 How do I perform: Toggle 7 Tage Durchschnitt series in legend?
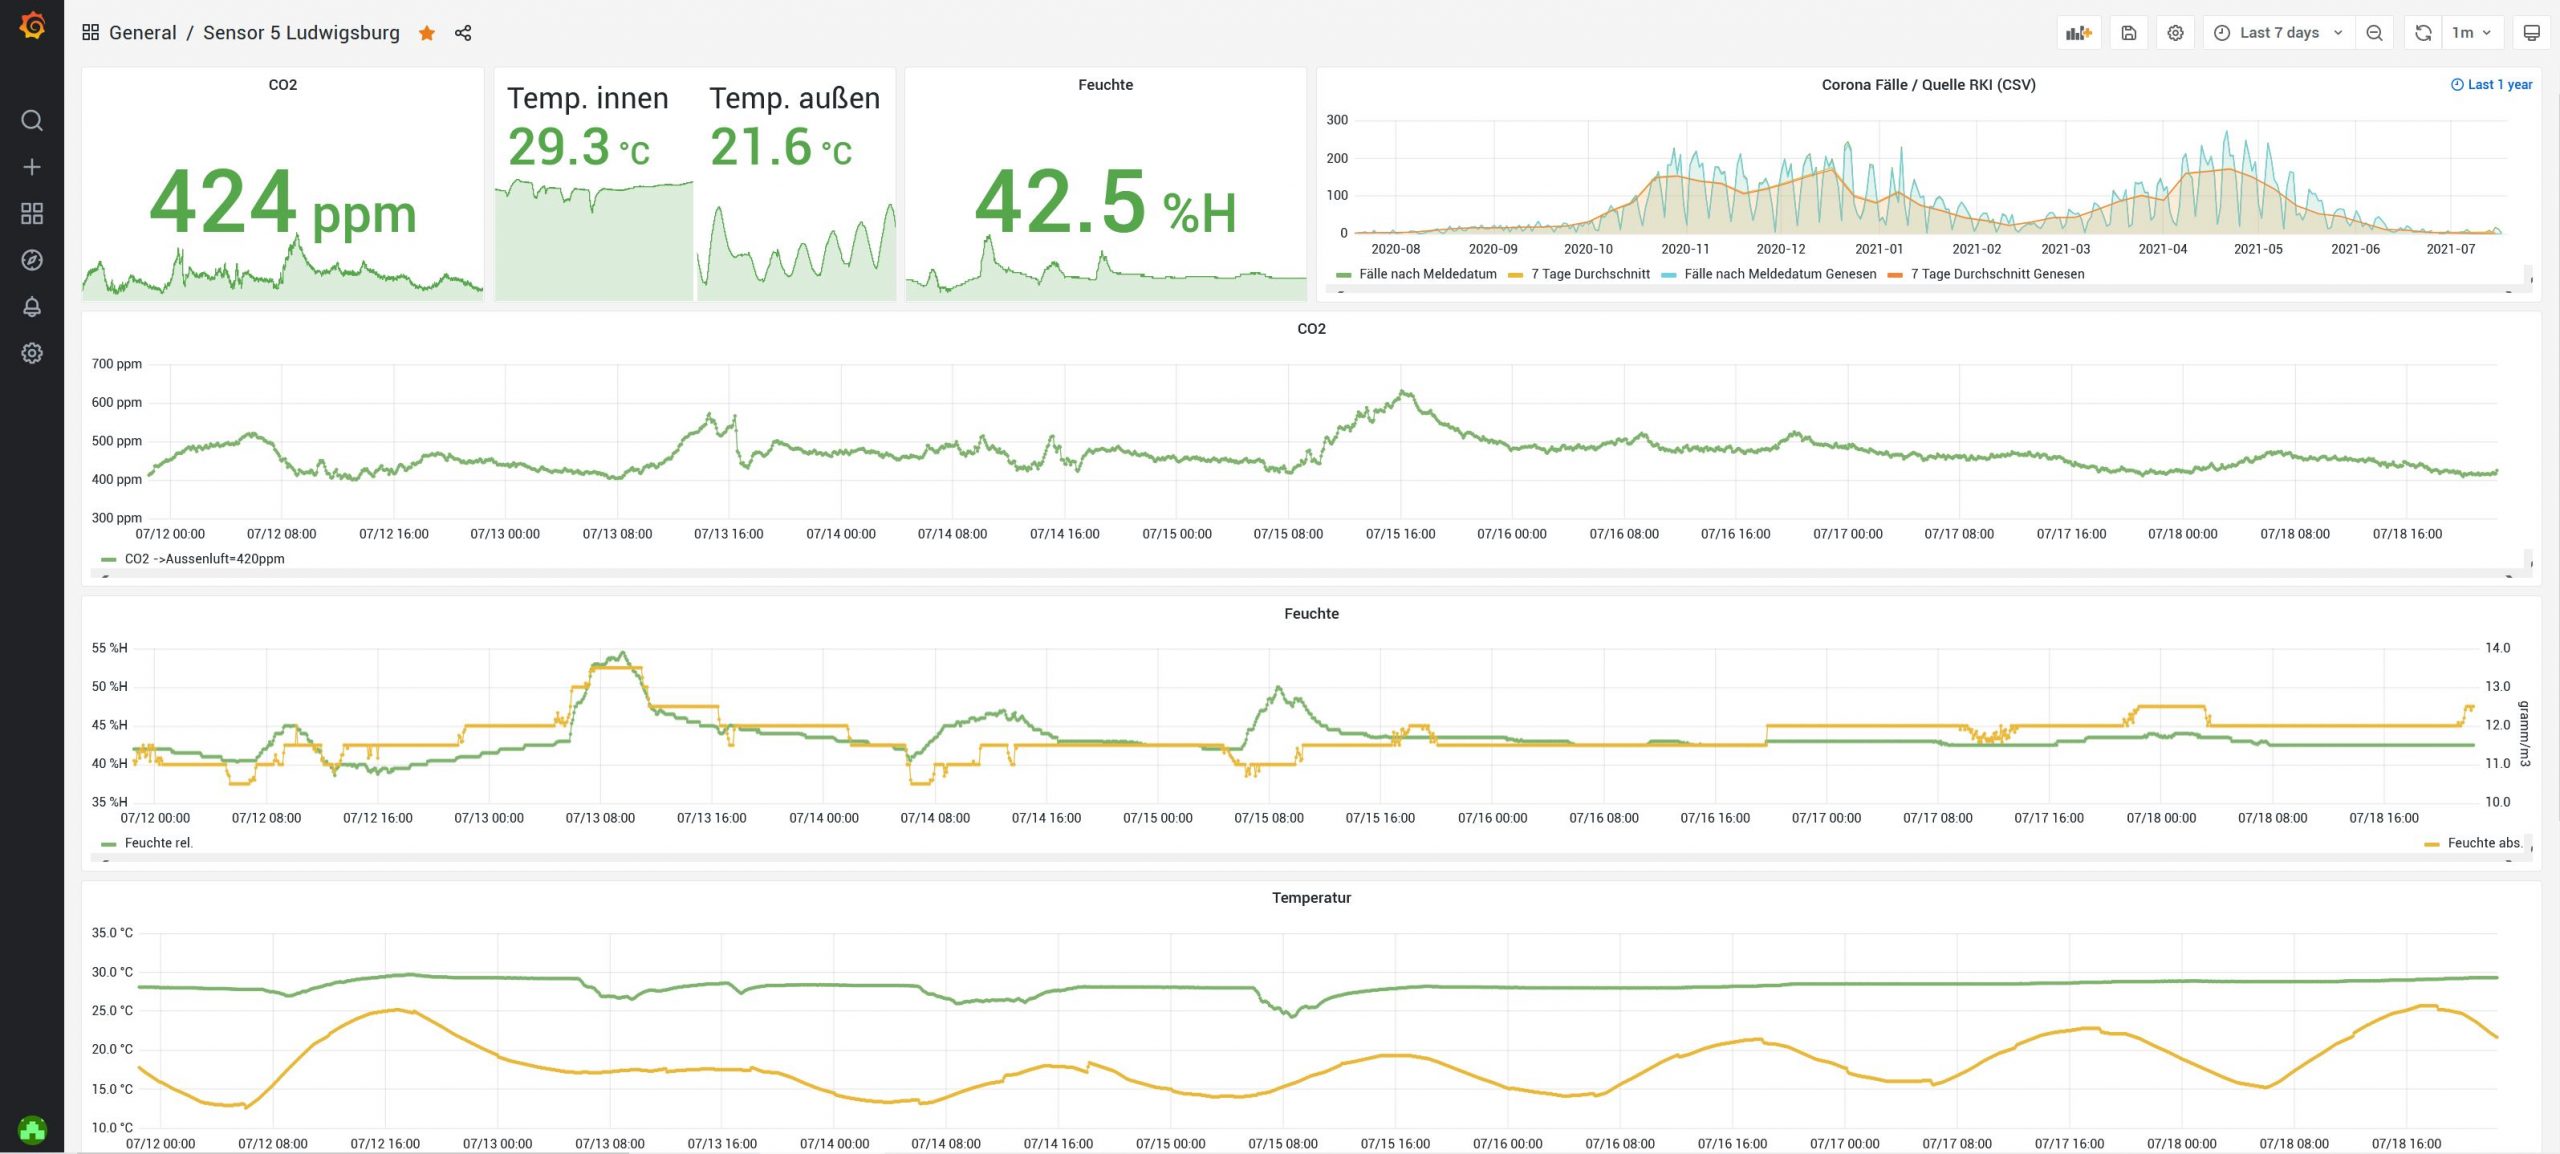pos(1589,274)
